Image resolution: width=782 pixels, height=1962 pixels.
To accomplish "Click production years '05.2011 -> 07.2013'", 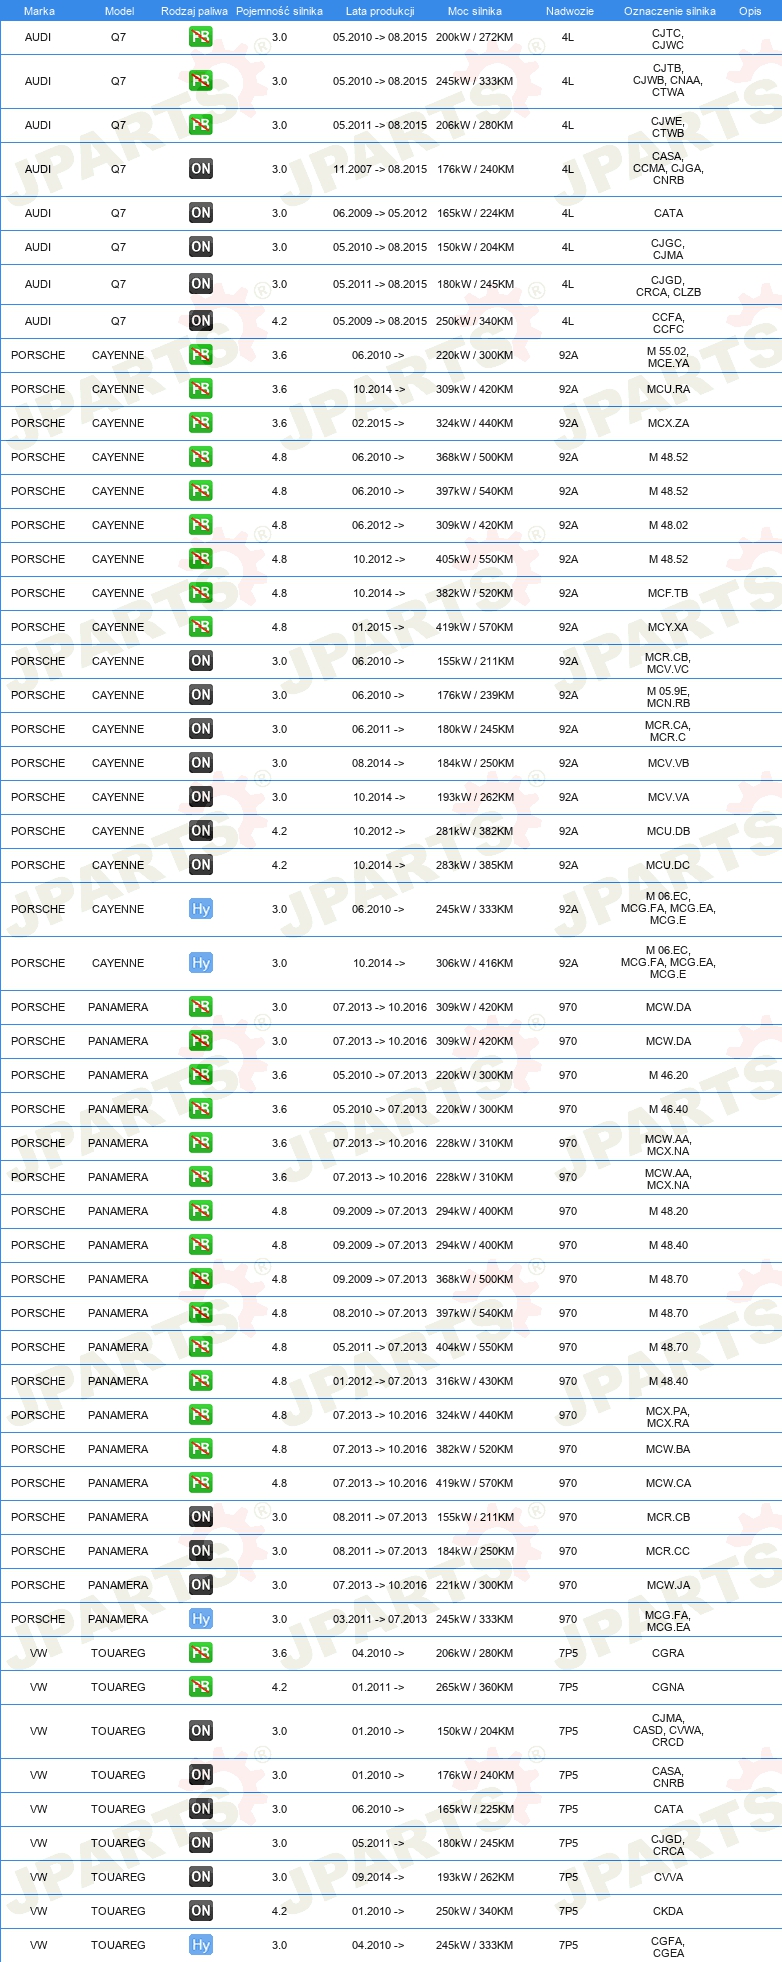I will click(x=380, y=1347).
